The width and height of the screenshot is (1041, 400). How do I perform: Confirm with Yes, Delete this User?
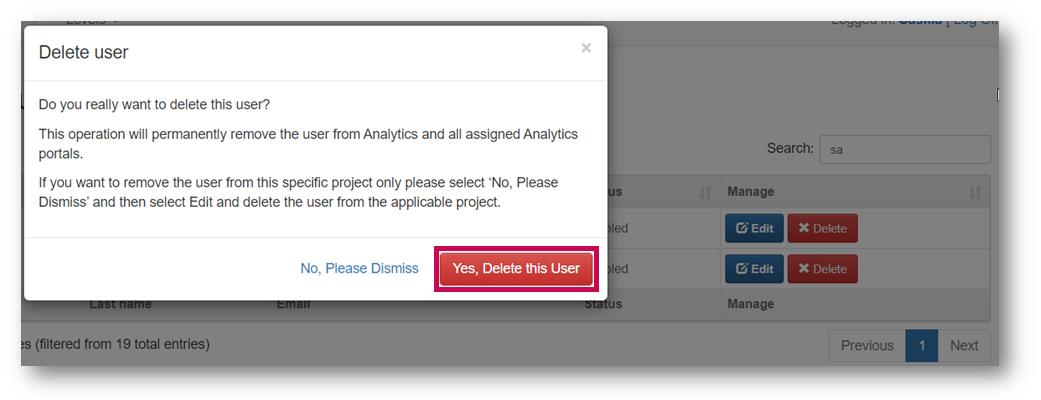pyautogui.click(x=516, y=268)
